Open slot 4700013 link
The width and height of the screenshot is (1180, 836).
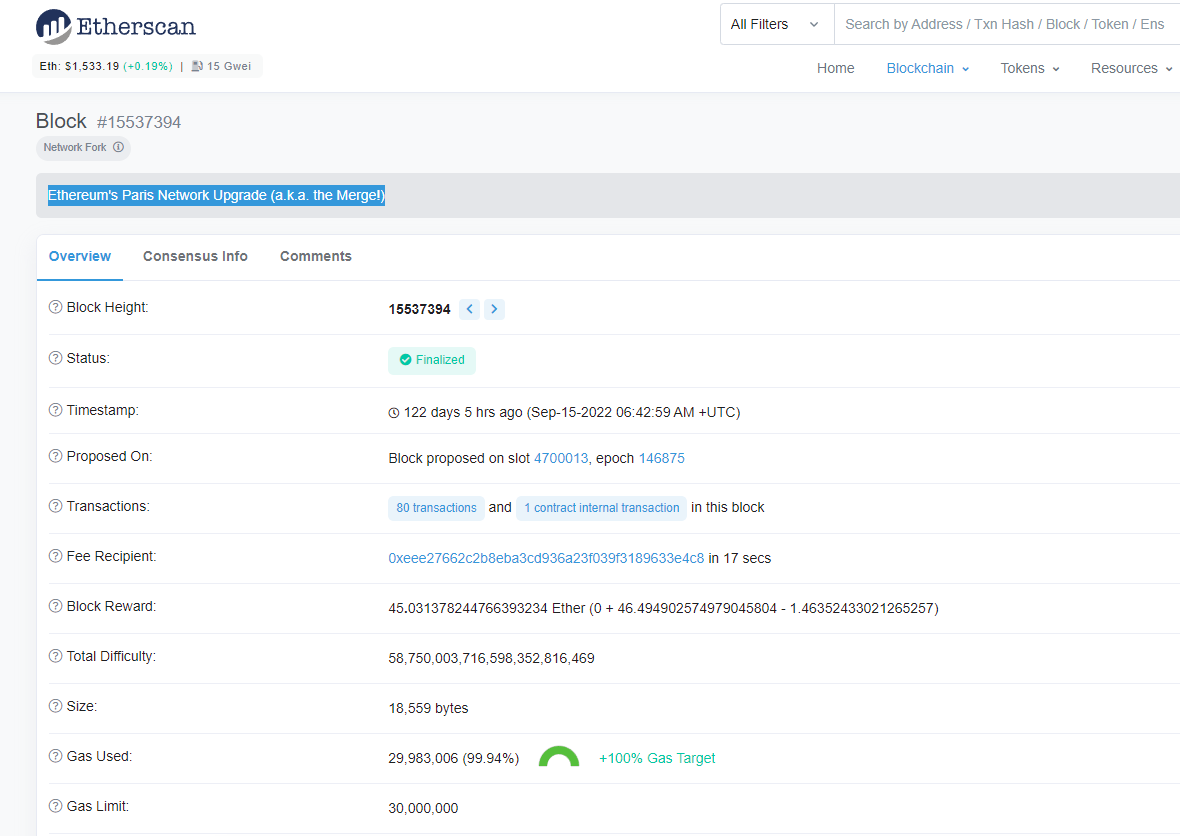(x=561, y=458)
